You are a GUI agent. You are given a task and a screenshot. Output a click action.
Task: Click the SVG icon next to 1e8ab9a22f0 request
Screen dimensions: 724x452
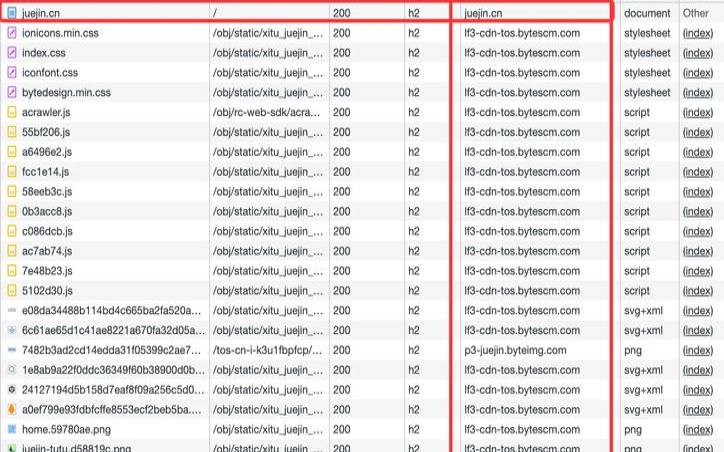[x=11, y=370]
